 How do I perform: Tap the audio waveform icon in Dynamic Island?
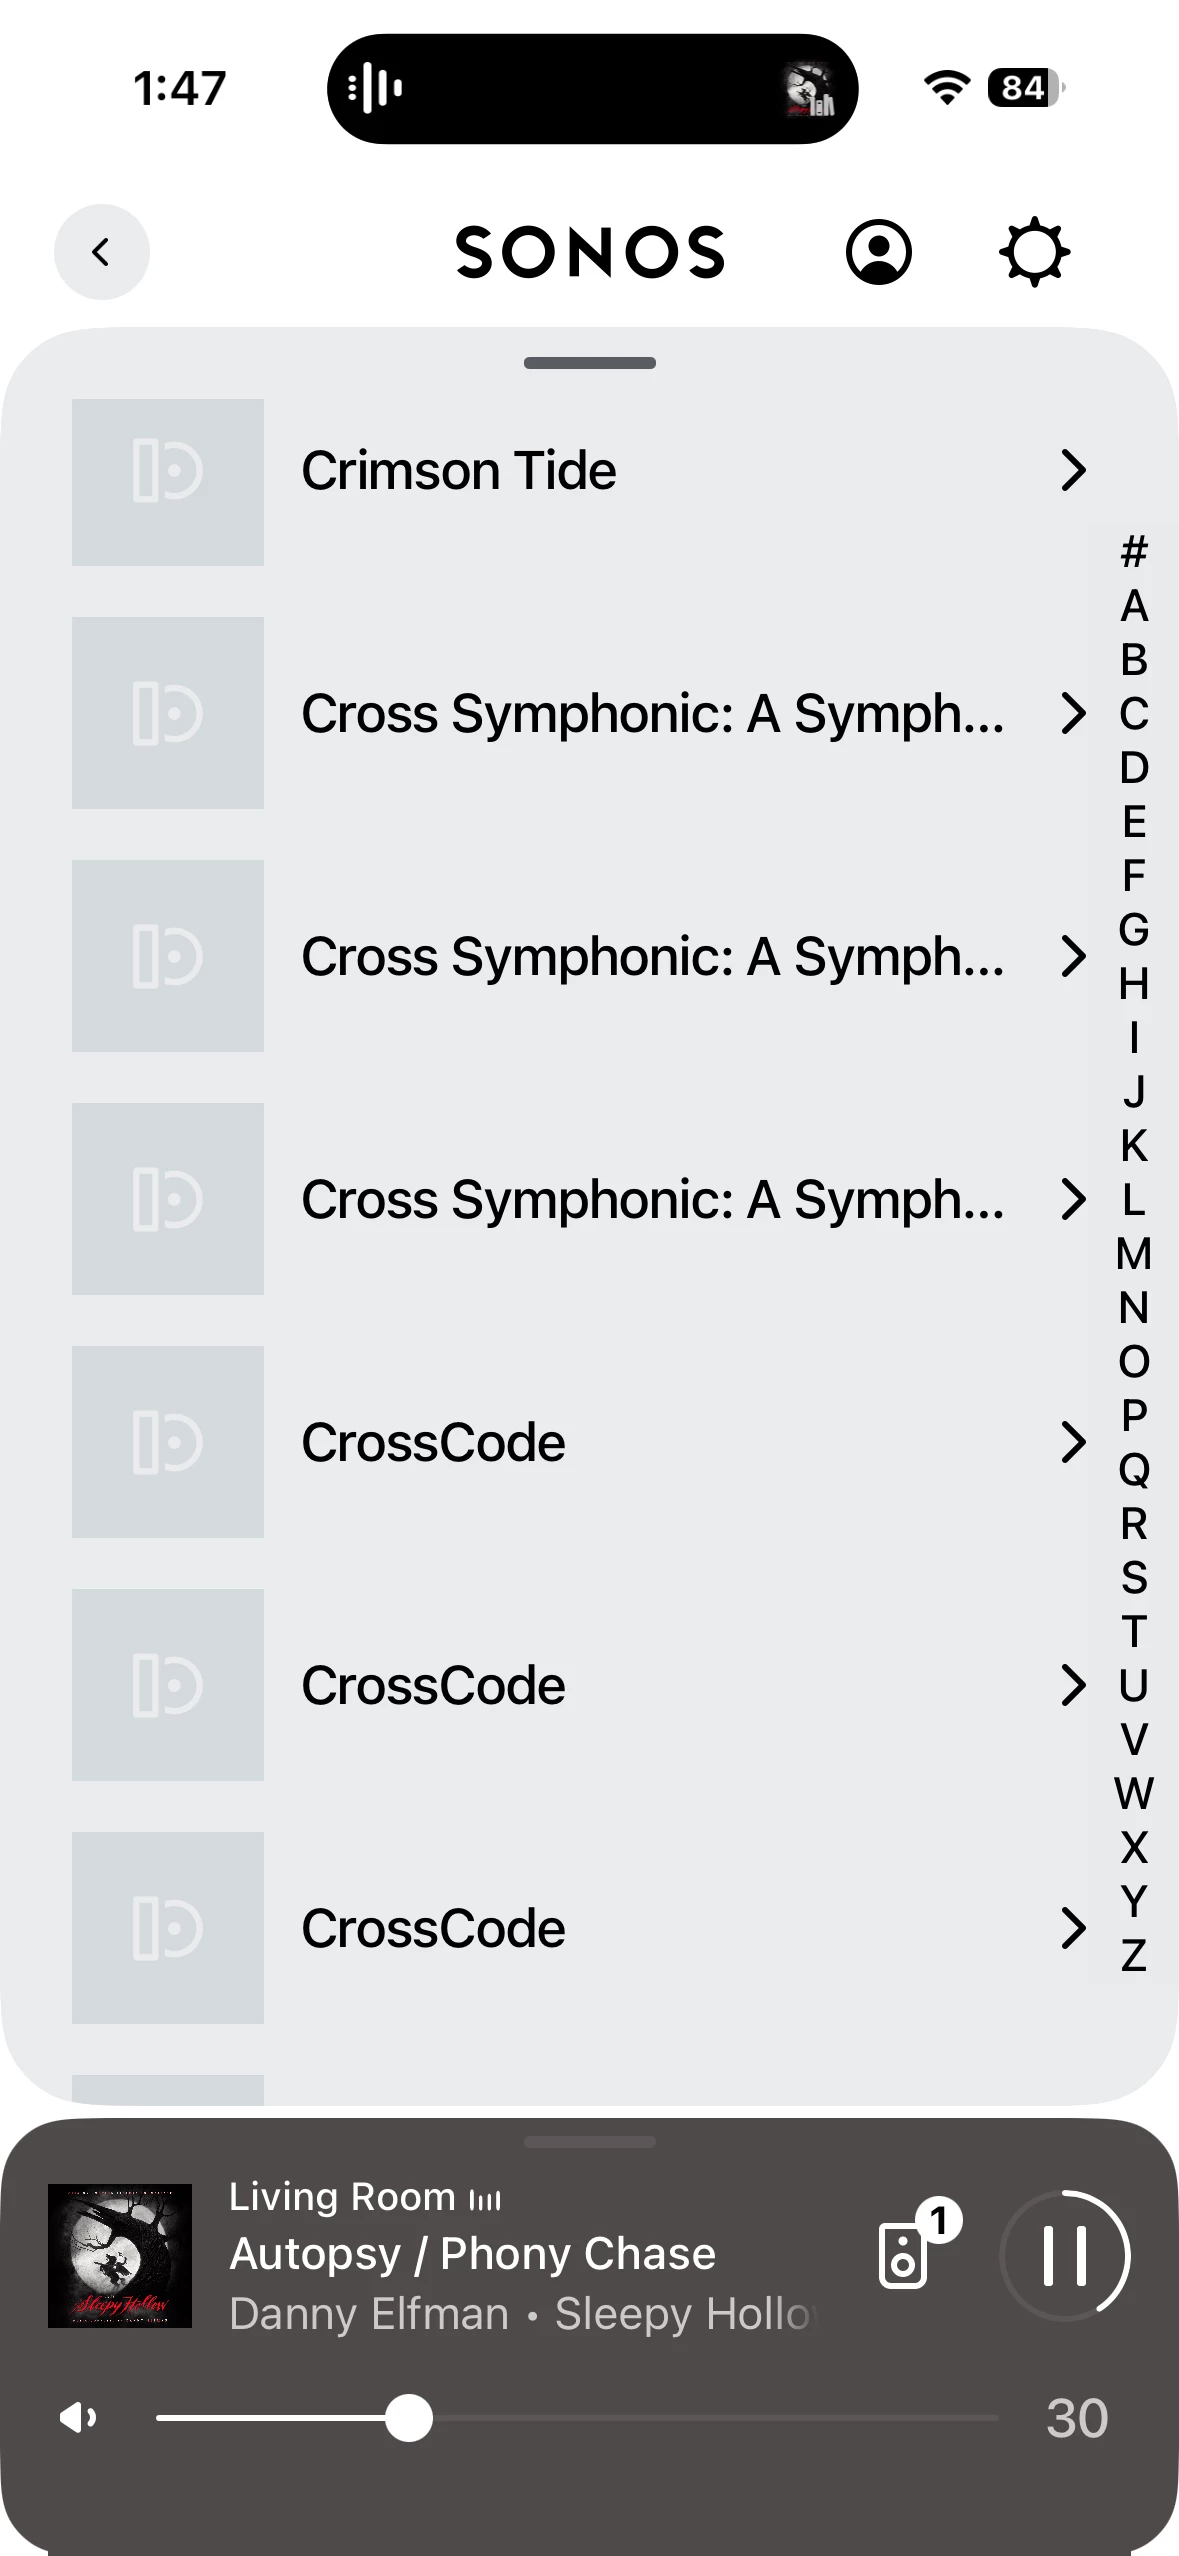(x=374, y=88)
